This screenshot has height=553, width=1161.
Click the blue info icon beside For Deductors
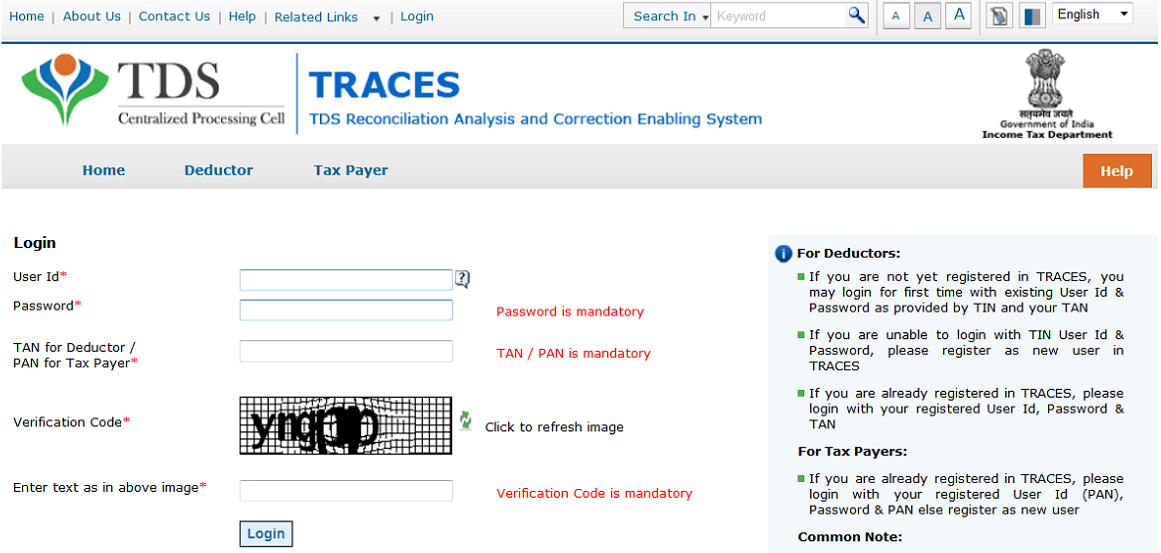click(783, 254)
